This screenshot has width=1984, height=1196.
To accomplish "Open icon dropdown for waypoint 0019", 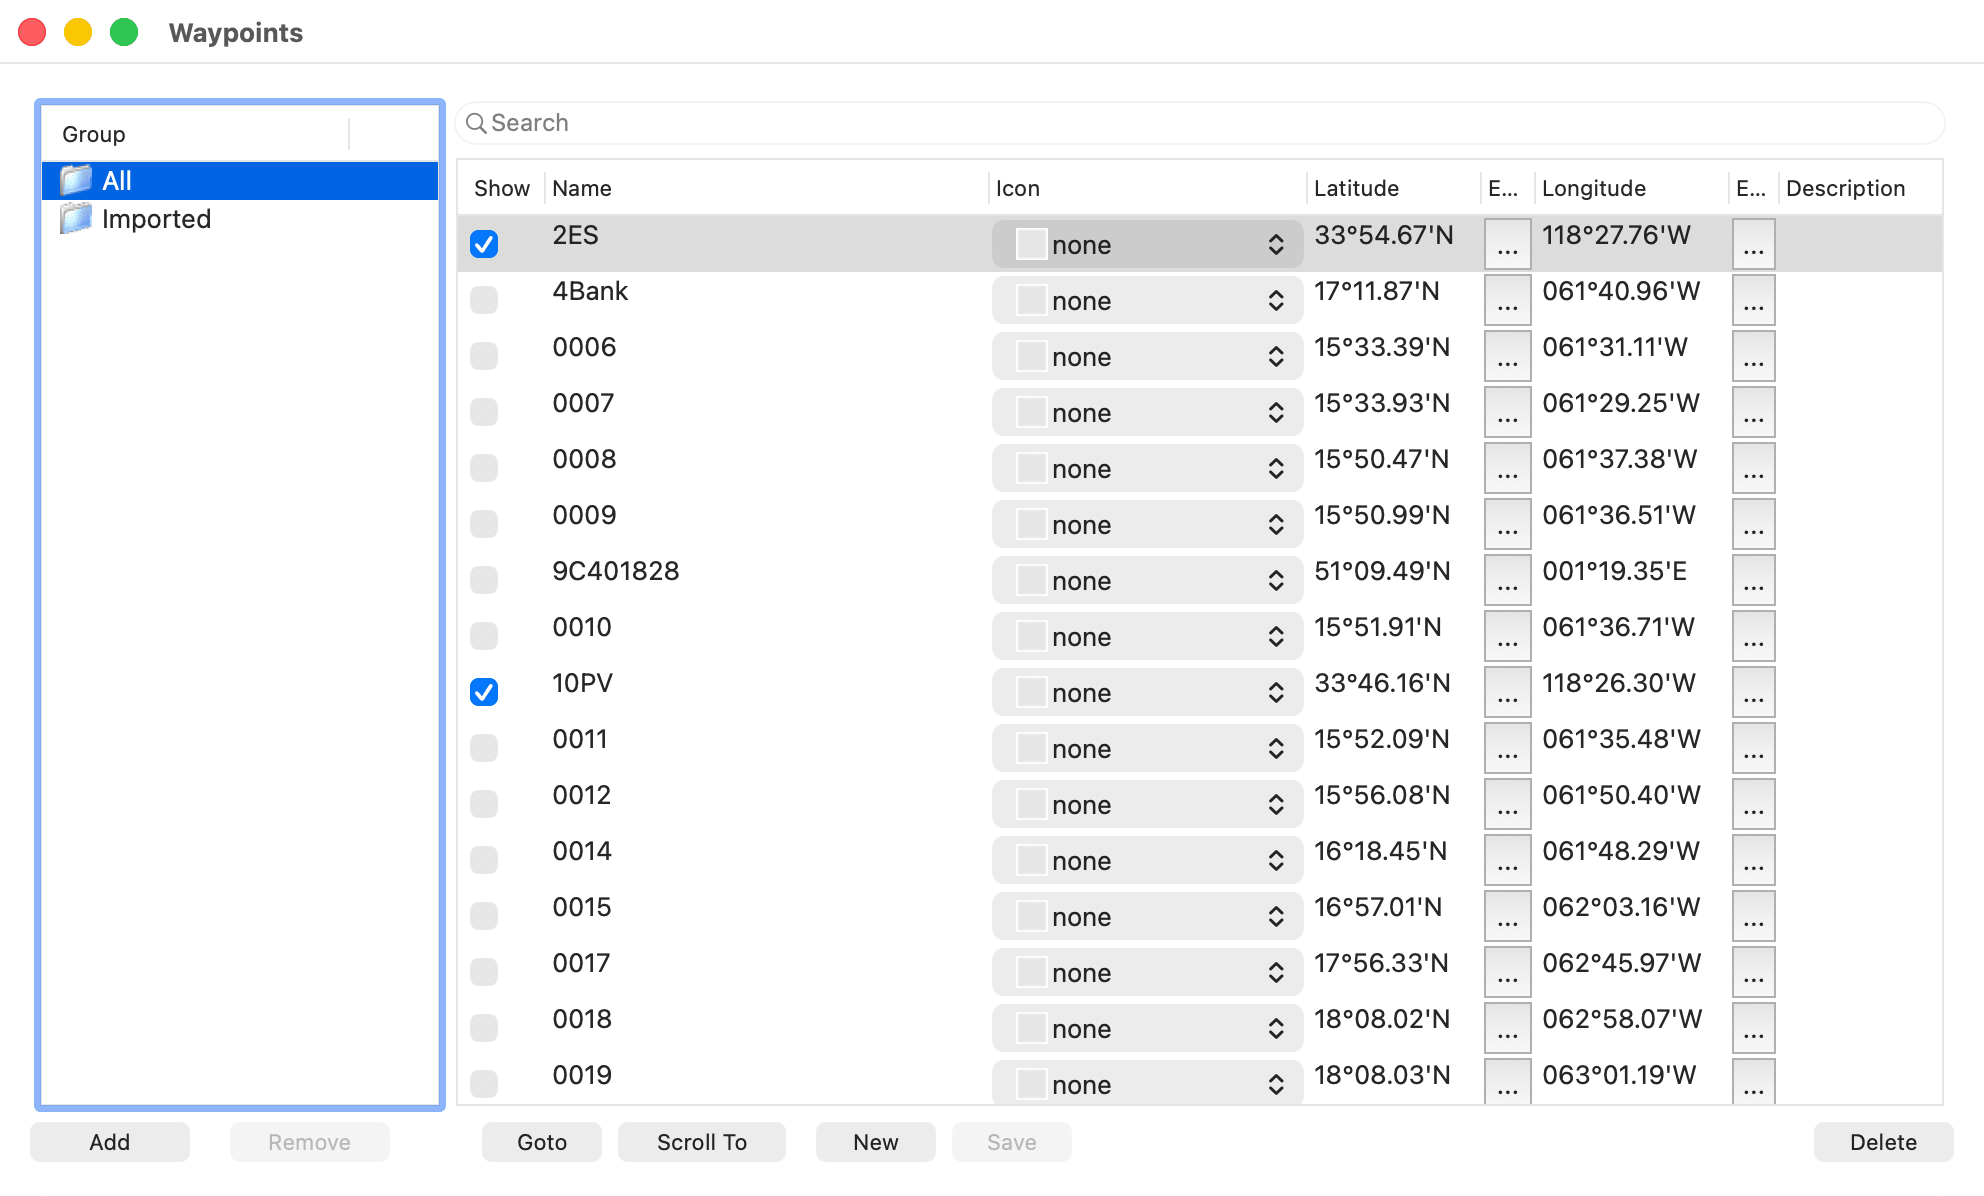I will pyautogui.click(x=1147, y=1084).
